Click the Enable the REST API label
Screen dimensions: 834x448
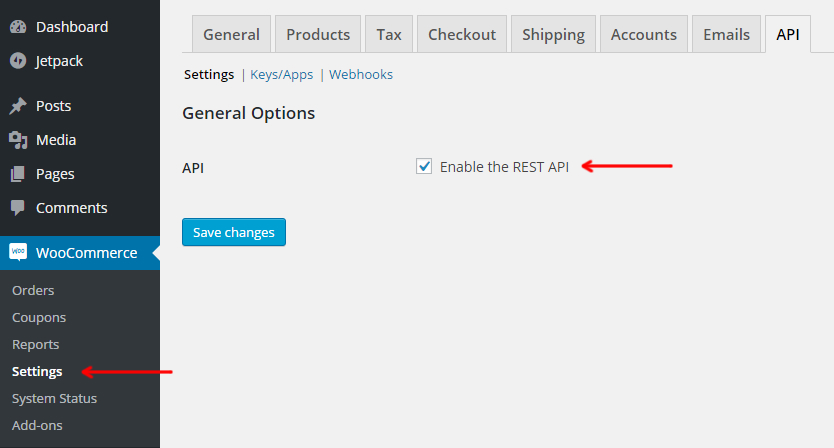[x=504, y=167]
